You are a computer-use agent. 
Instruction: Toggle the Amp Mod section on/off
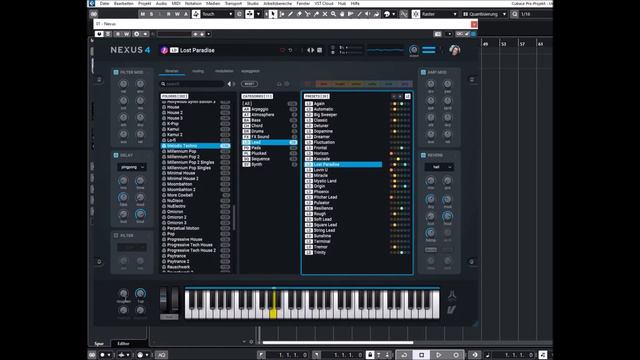click(x=423, y=72)
